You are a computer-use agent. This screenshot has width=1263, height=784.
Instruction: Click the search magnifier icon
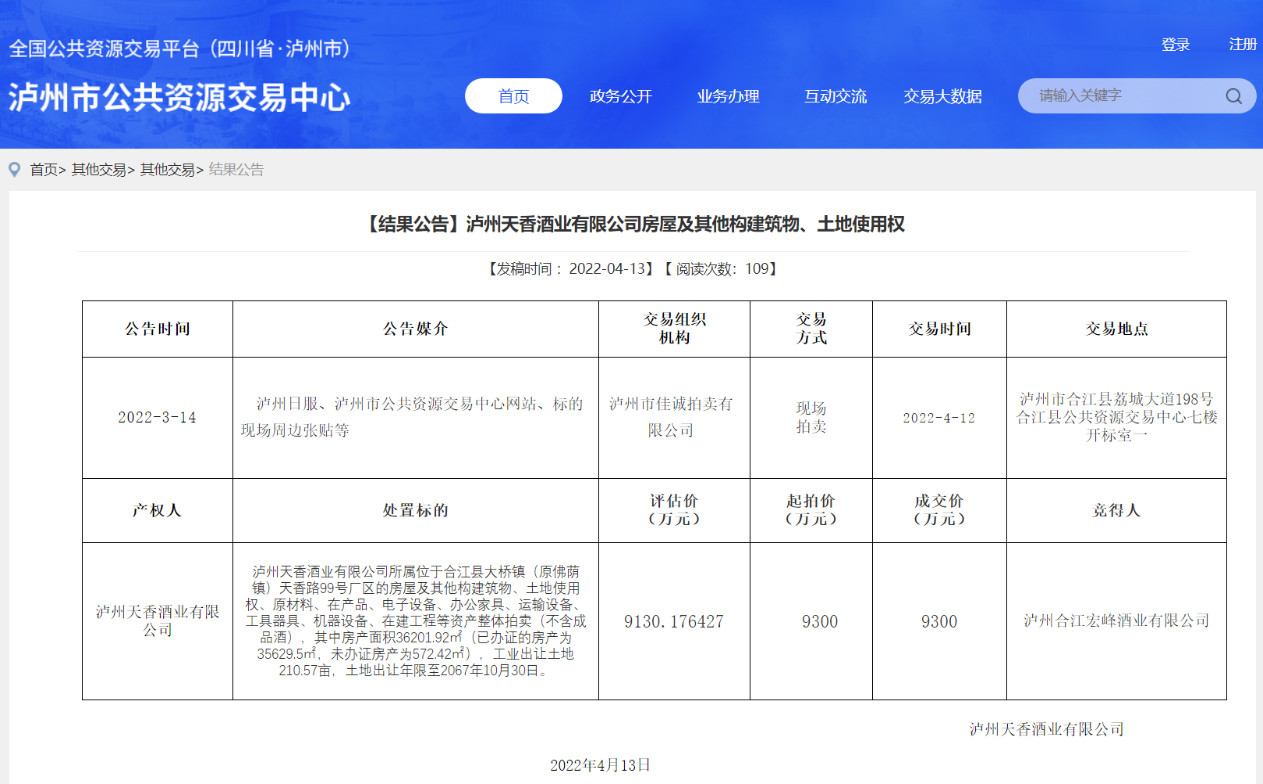1234,96
